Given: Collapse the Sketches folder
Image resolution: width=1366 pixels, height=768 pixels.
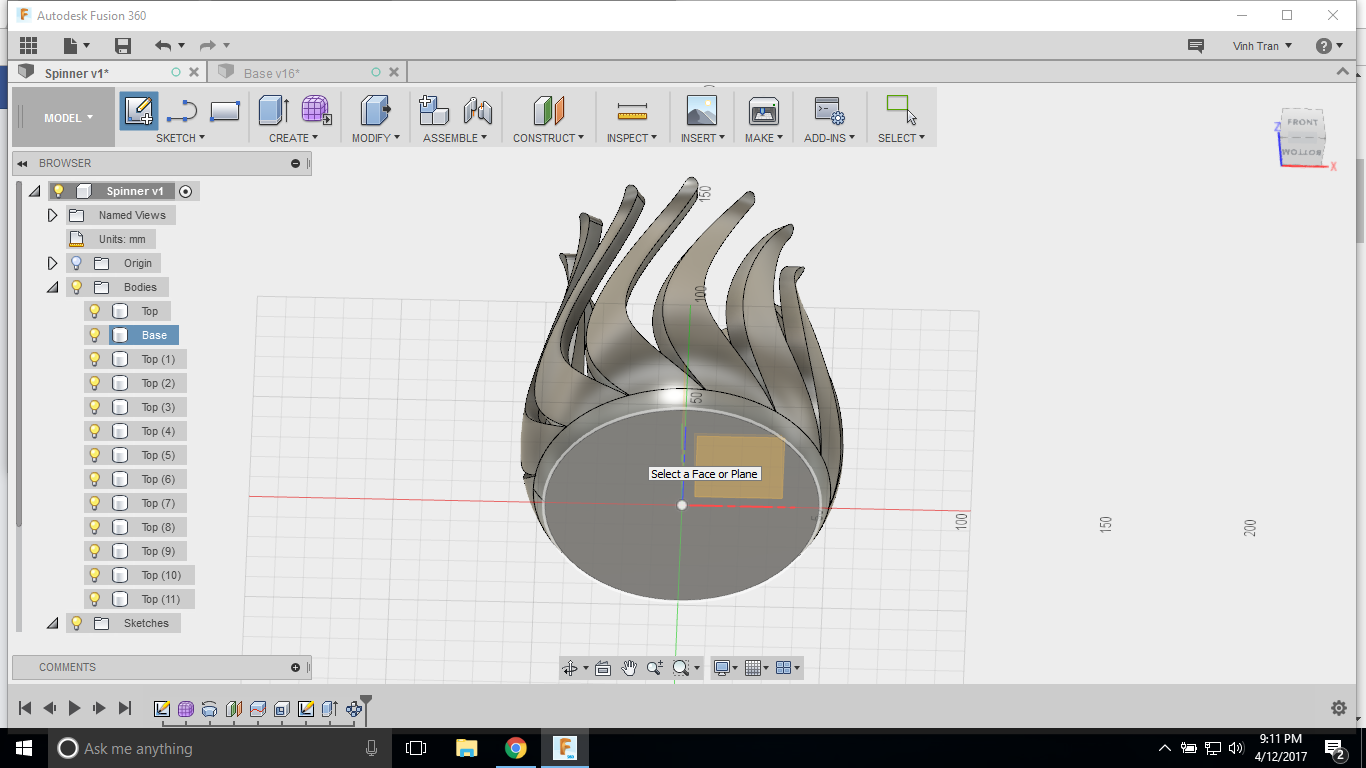Looking at the screenshot, I should click(x=53, y=623).
